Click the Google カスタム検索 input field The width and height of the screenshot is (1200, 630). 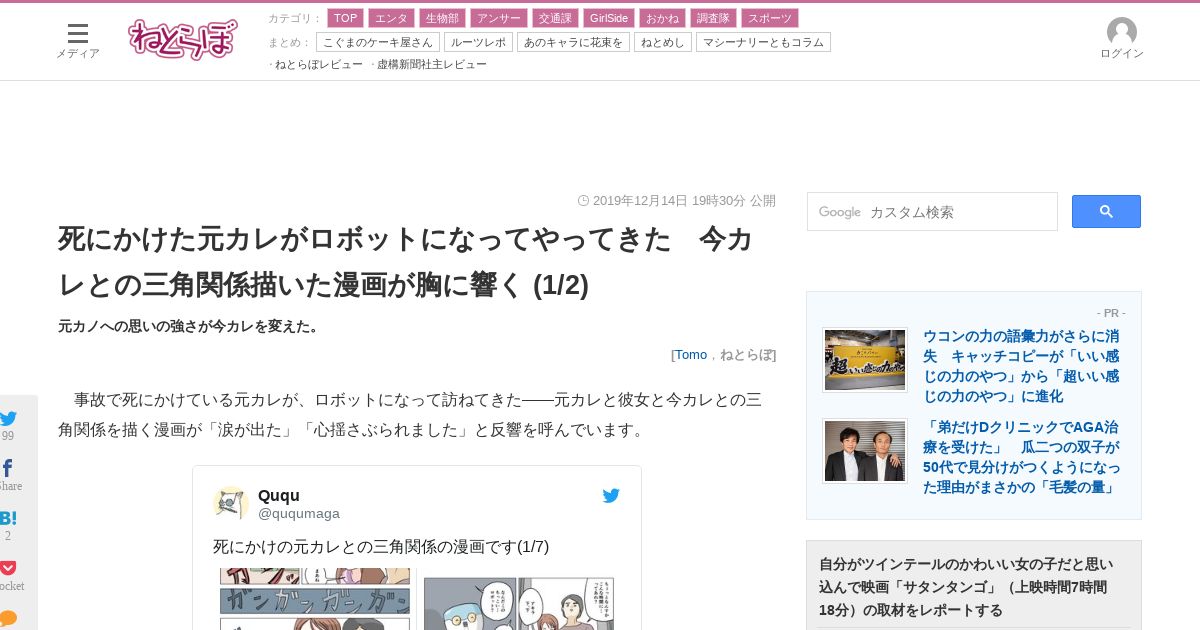[932, 212]
